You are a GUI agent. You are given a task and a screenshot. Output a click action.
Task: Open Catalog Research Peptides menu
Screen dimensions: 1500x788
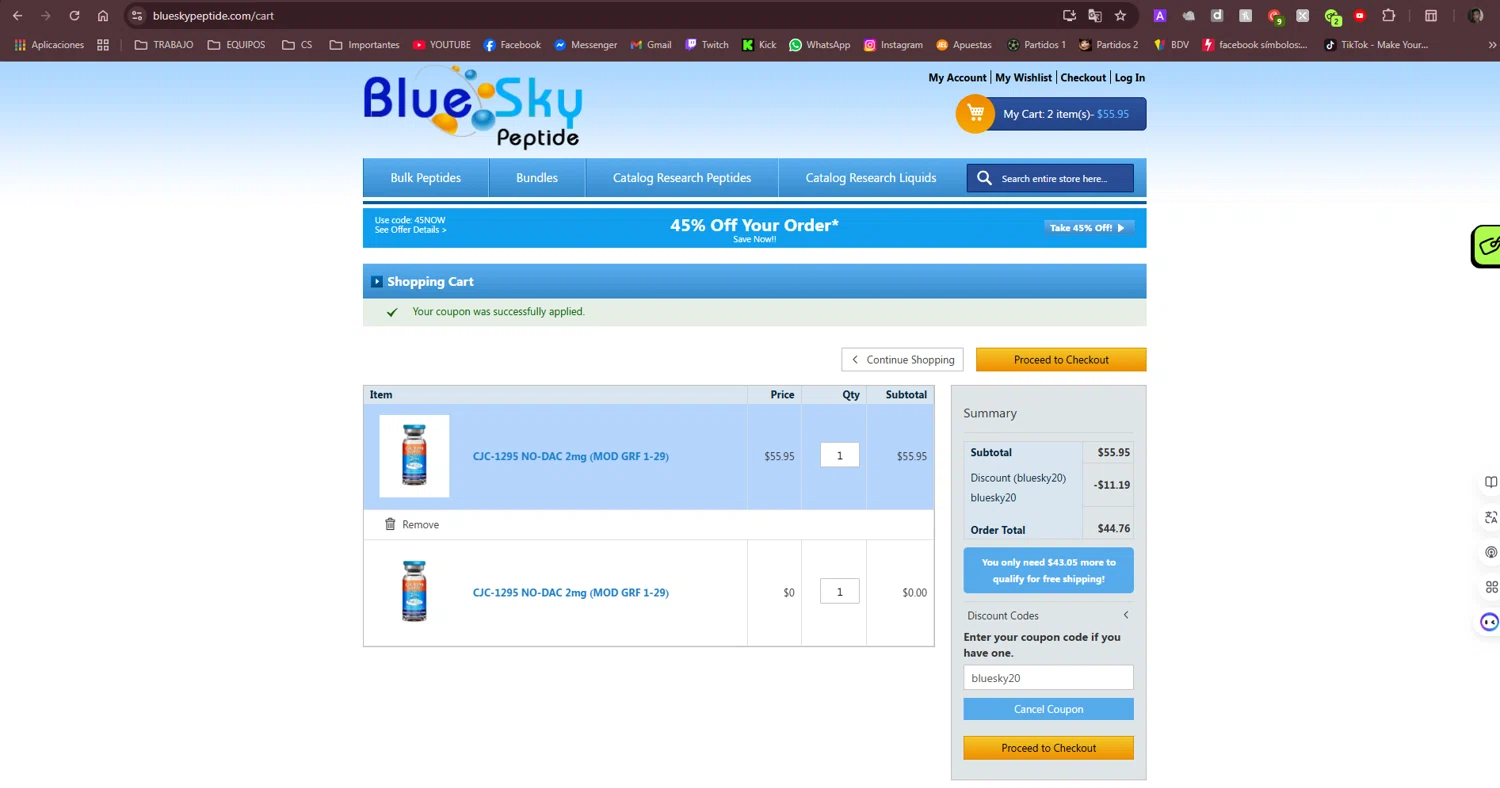click(x=682, y=178)
